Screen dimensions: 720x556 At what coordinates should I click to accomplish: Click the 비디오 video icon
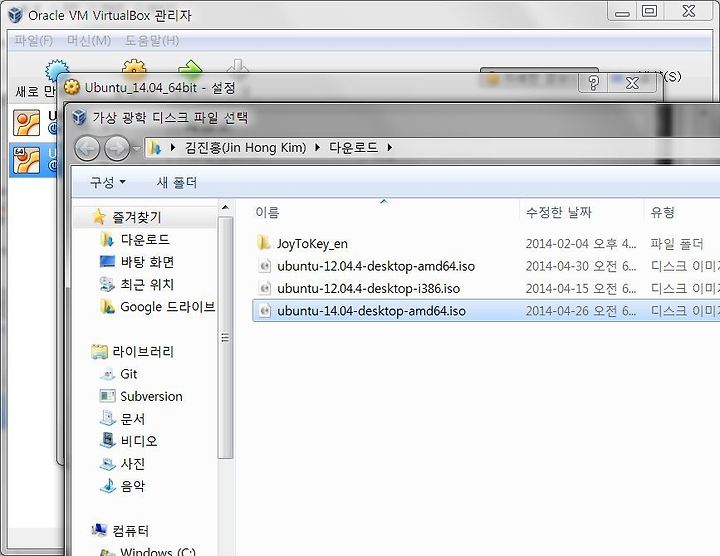coord(107,440)
